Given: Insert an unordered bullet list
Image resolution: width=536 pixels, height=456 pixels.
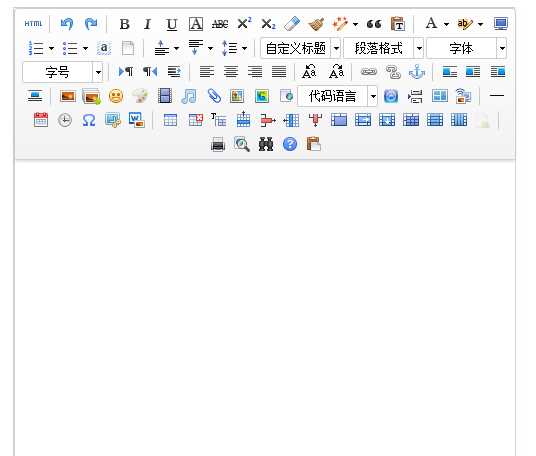Looking at the screenshot, I should point(70,48).
